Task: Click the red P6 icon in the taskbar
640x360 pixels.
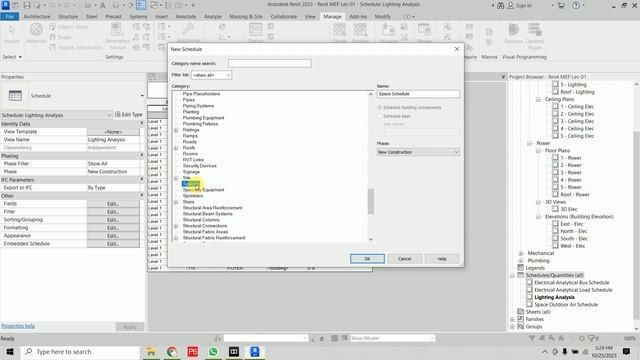Action: [193, 351]
